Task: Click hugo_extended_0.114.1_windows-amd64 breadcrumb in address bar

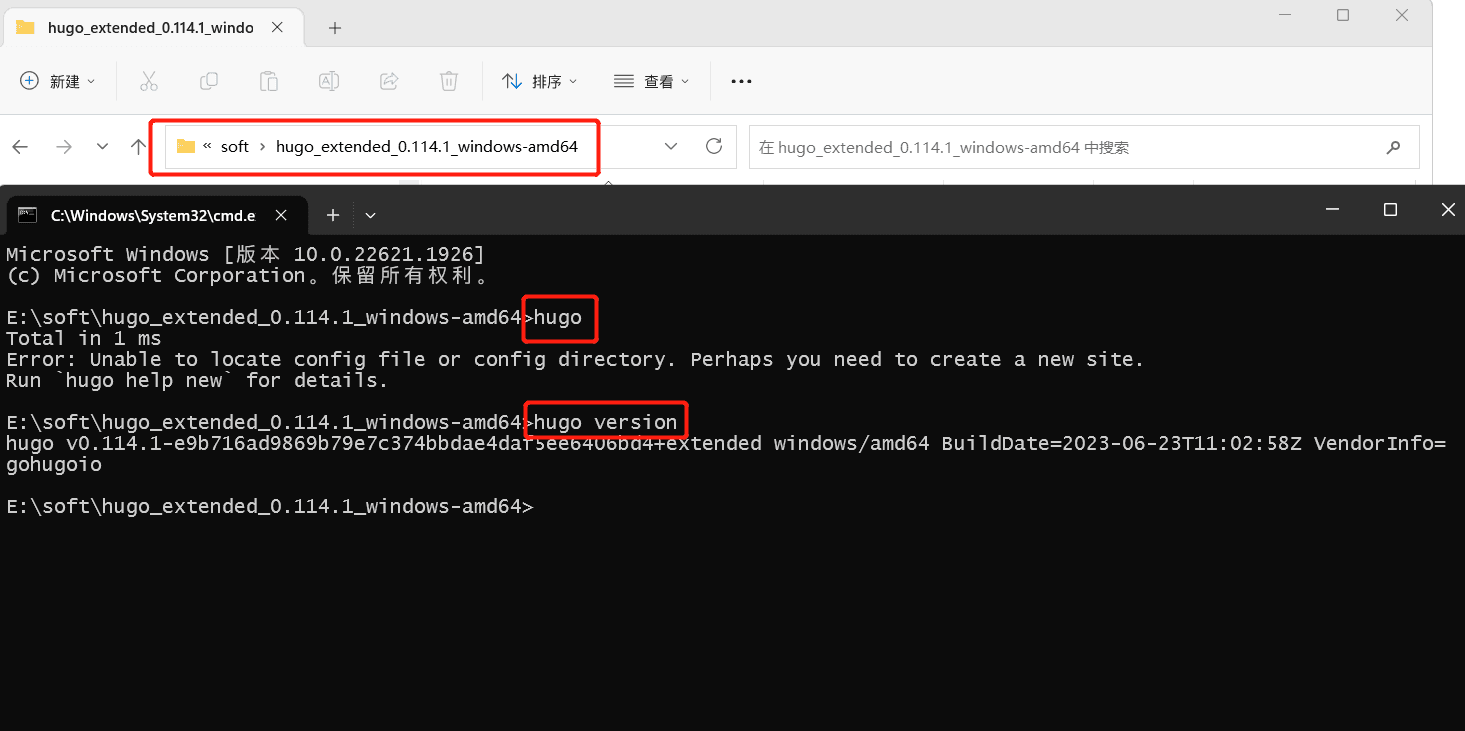Action: (x=427, y=146)
